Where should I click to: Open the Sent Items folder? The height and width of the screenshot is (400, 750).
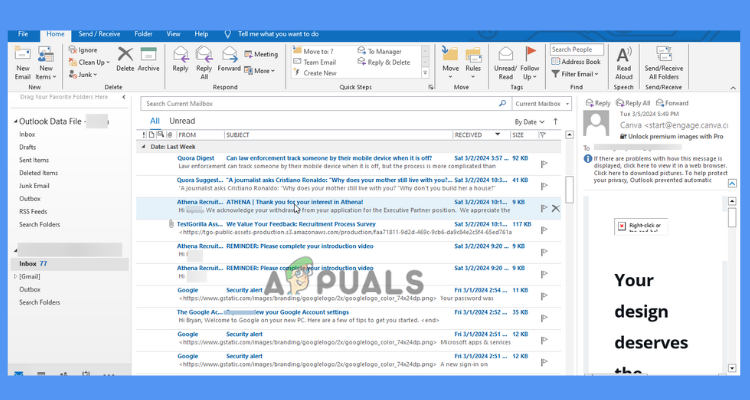pos(34,160)
